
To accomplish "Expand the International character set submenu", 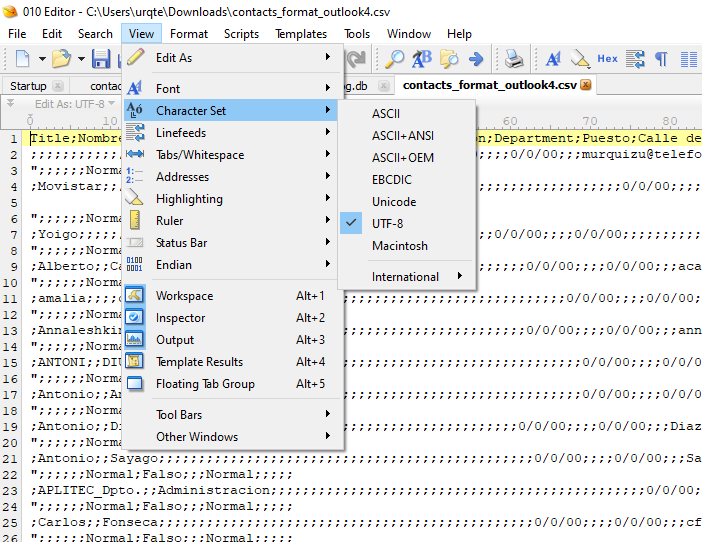I will 405,277.
